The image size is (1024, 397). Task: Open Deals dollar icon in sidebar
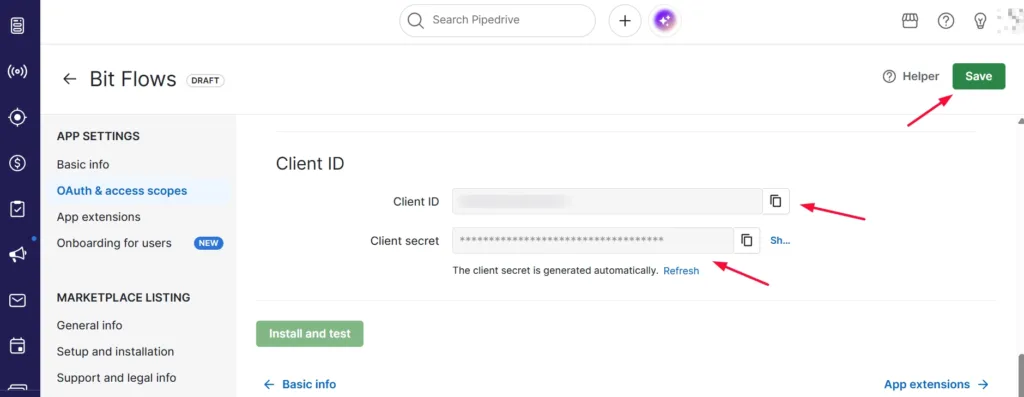coord(18,163)
